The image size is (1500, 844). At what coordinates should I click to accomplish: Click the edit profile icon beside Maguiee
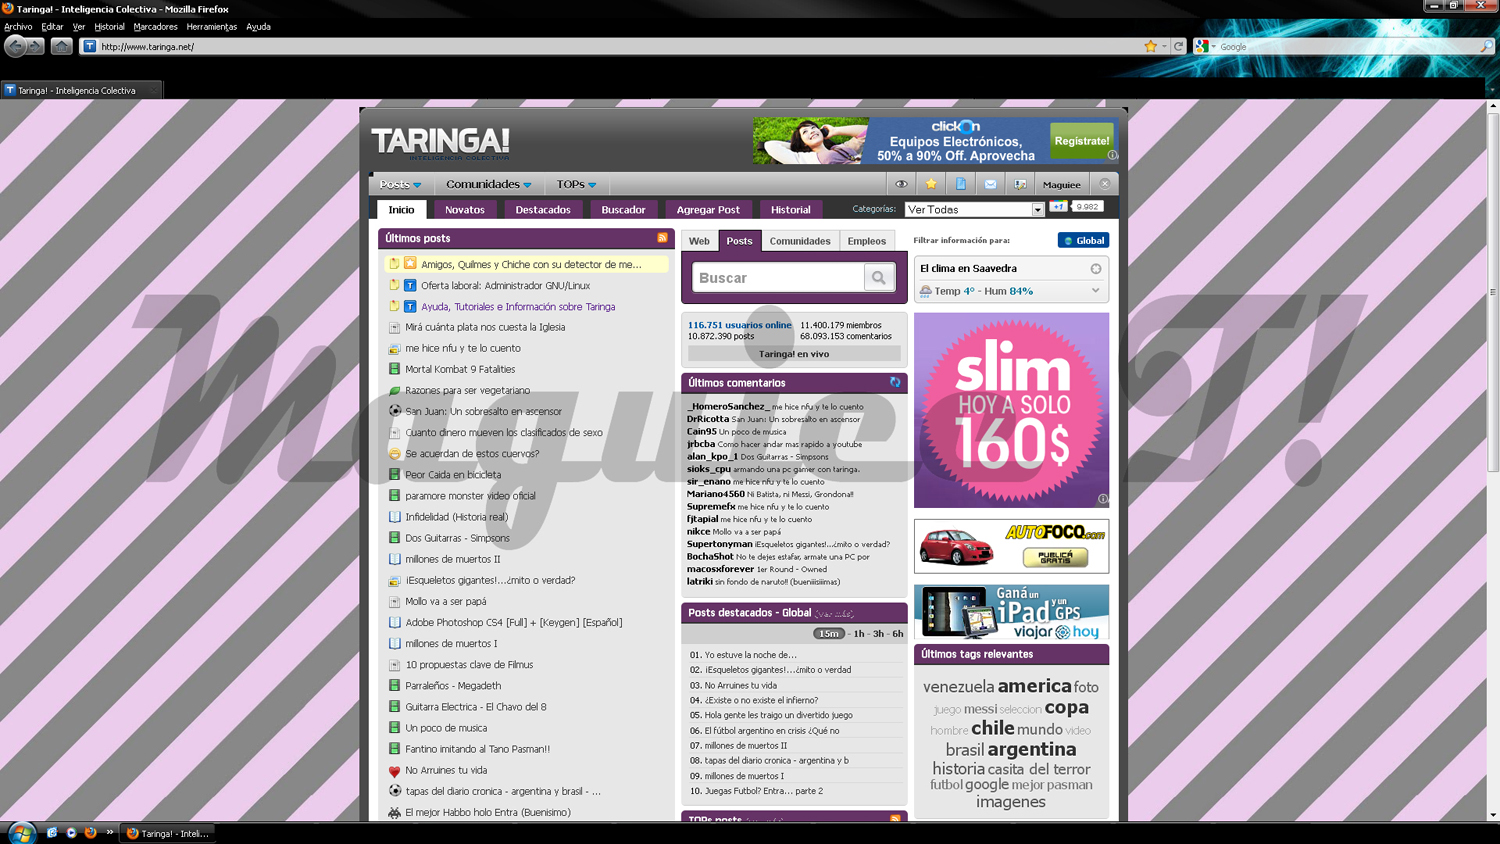[1020, 184]
